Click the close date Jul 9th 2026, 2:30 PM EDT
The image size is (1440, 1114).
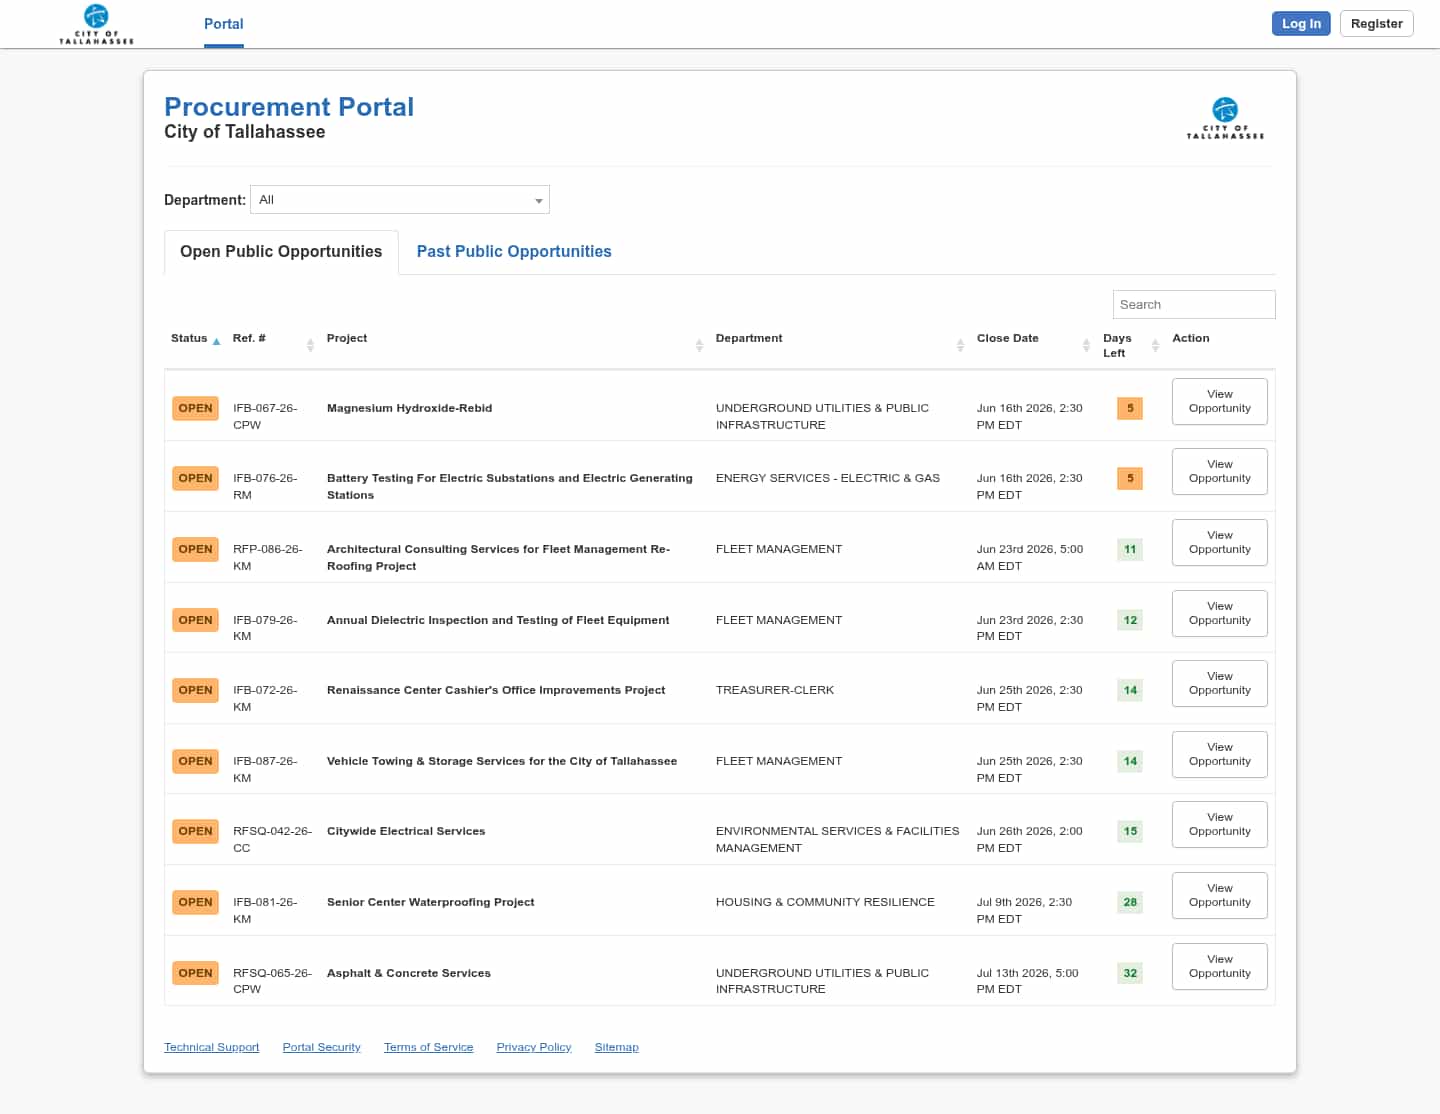pos(1024,910)
